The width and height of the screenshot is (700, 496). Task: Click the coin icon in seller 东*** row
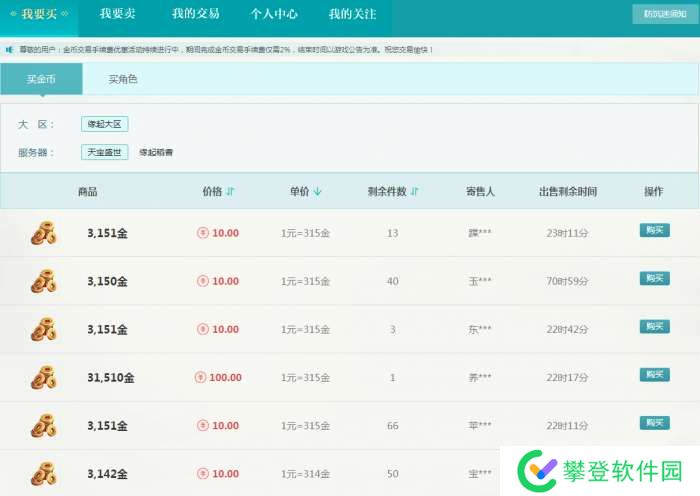43,329
